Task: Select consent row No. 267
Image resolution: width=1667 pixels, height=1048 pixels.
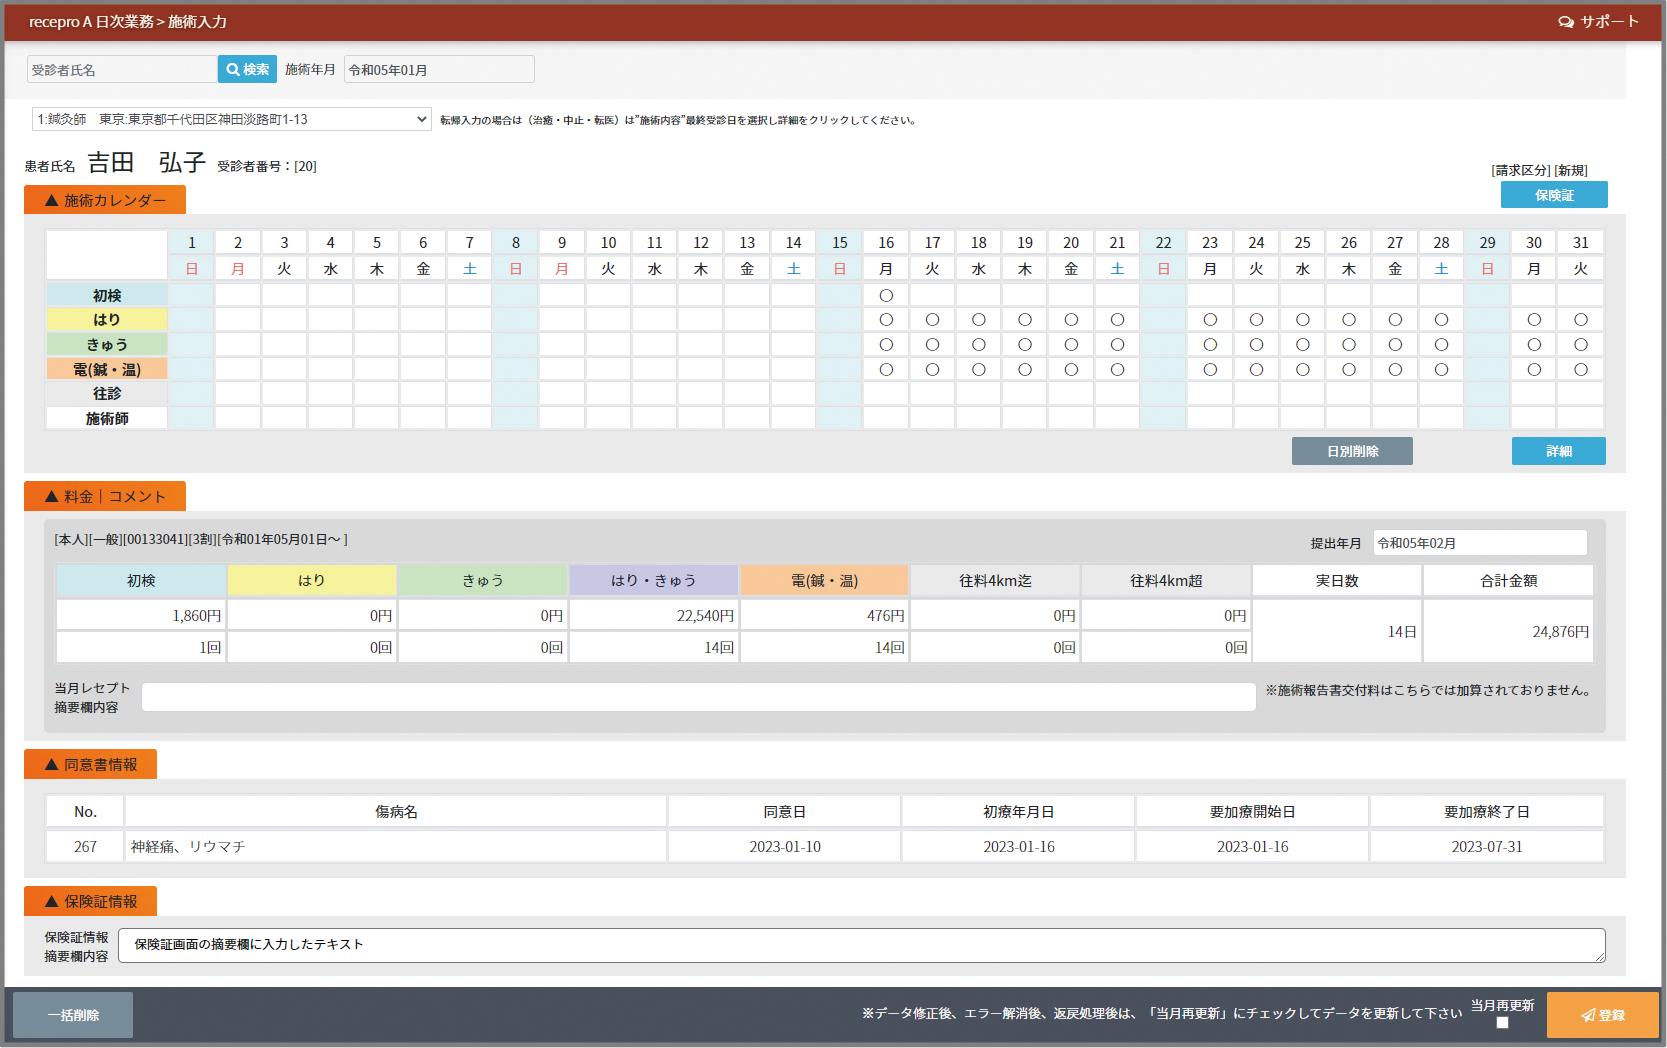Action: 85,846
